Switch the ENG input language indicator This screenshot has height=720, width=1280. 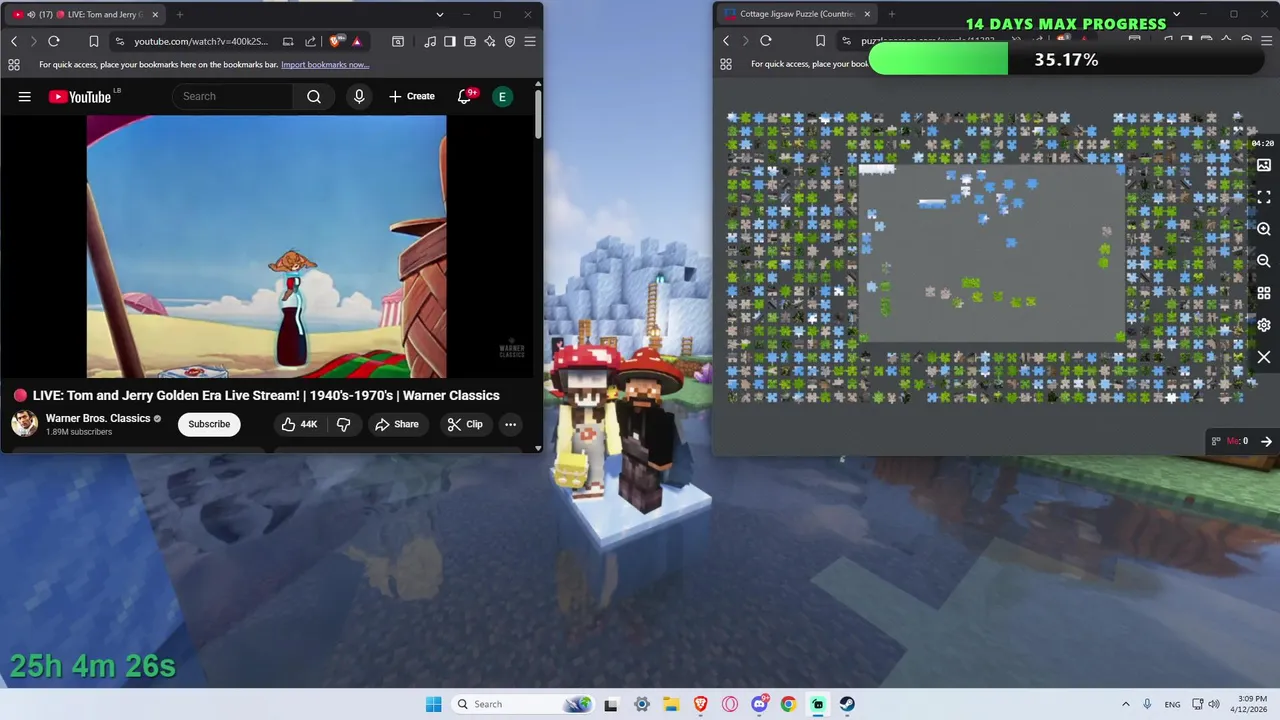tap(1172, 704)
